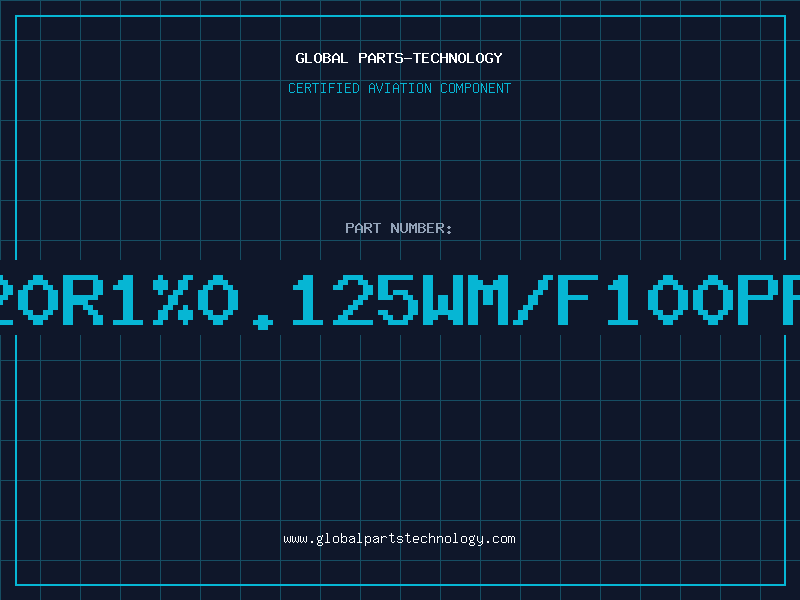Click the GLOBAL PARTS-TECHNOLOGY heading
This screenshot has height=600, width=800.
click(x=399, y=58)
